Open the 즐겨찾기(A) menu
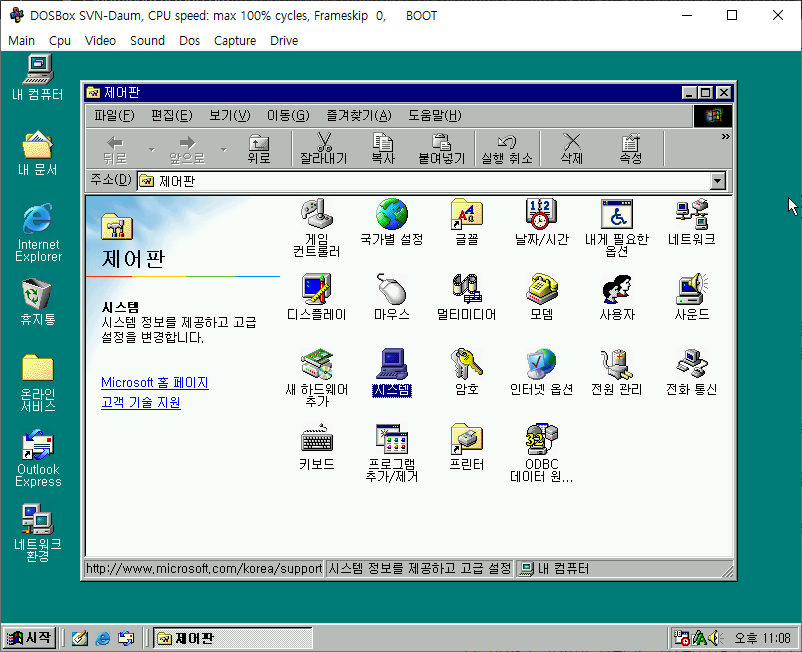 [x=359, y=116]
